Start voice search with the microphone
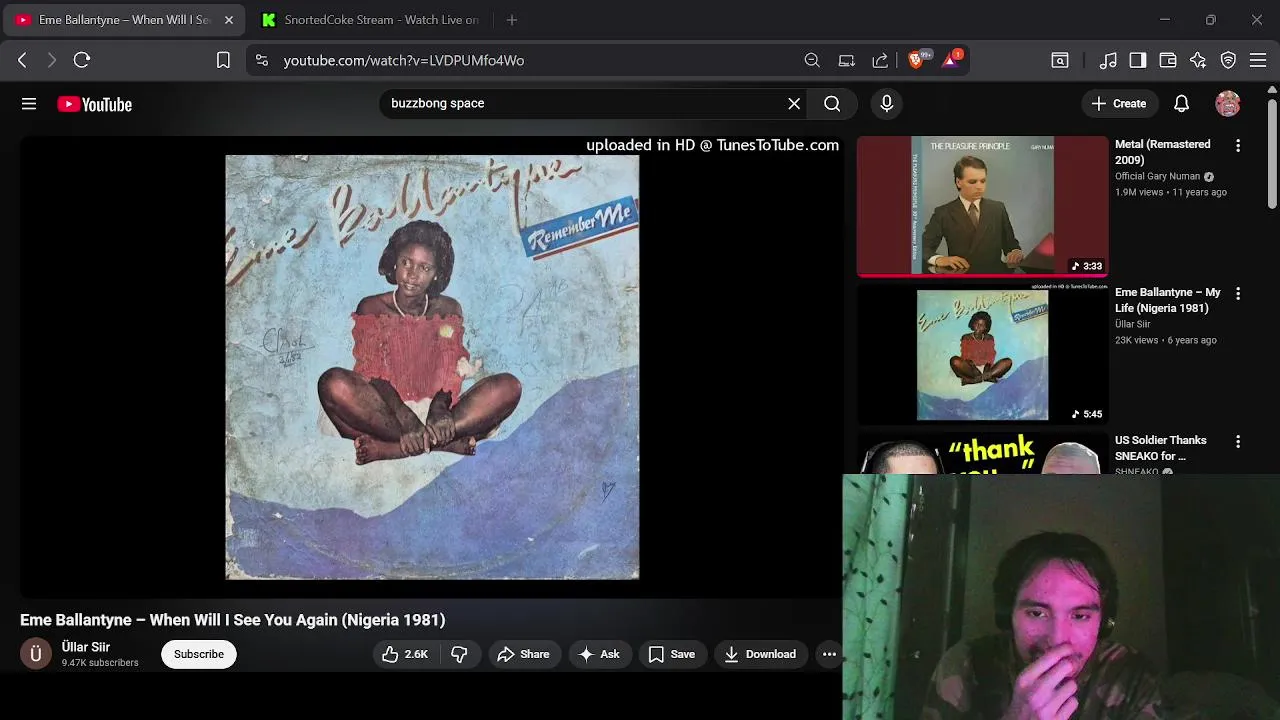This screenshot has height=720, width=1280. 886,103
